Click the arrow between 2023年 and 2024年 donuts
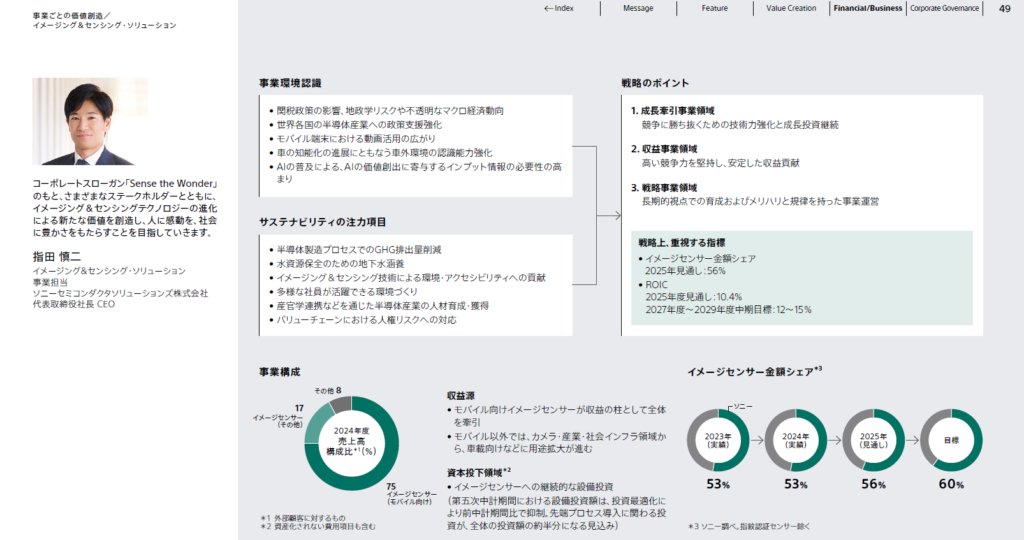Image resolution: width=1024 pixels, height=540 pixels. 757,441
